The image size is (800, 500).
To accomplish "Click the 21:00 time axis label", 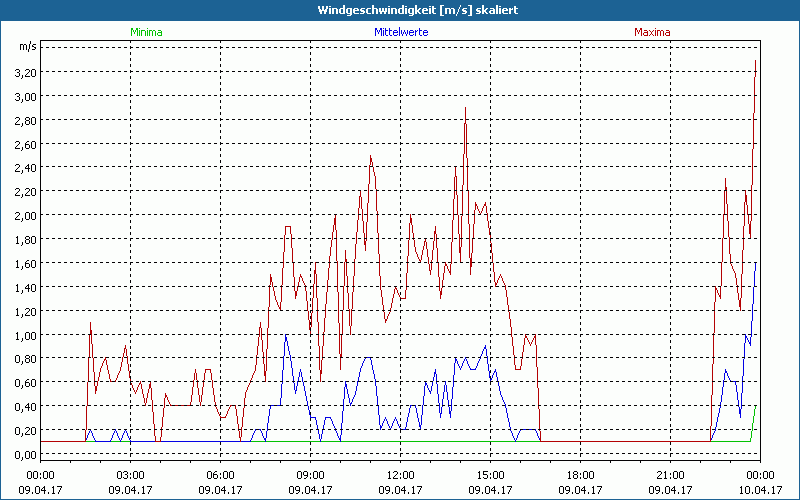I will click(x=670, y=475).
